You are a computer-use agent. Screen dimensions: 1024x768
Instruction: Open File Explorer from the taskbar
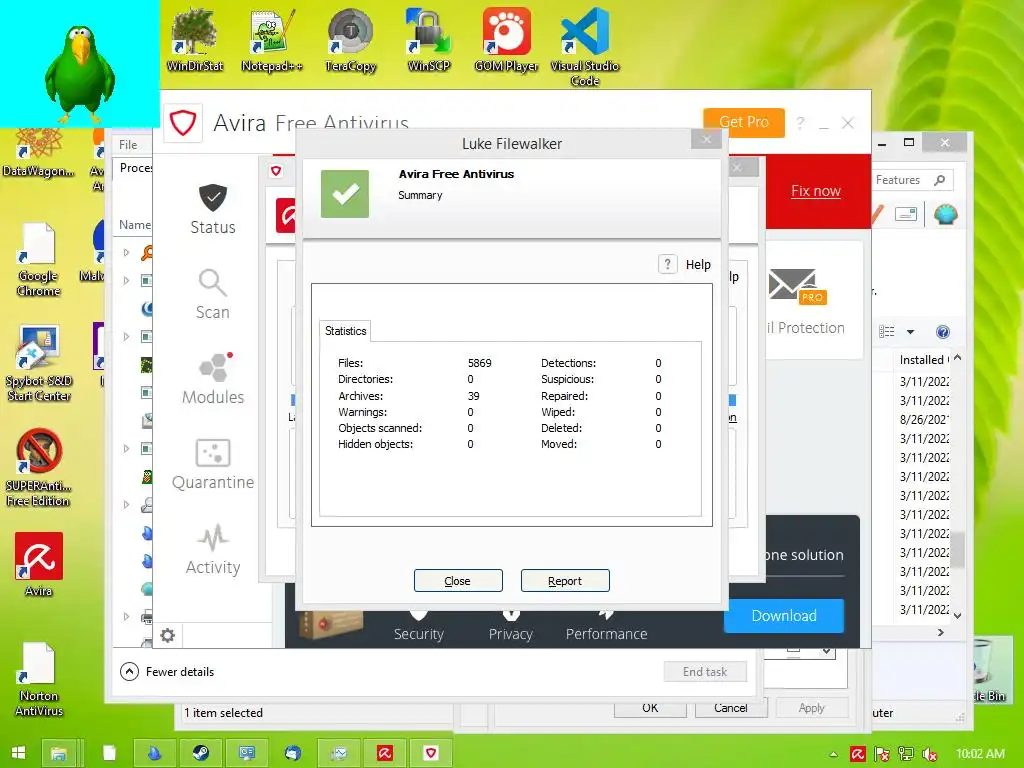click(59, 753)
